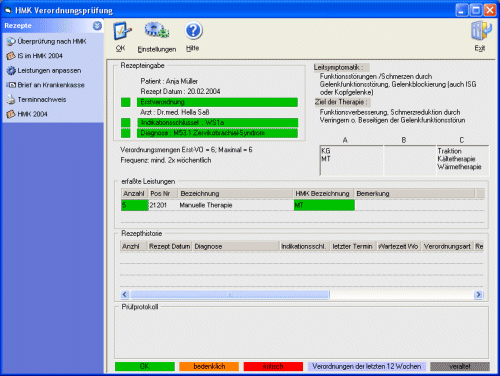Click the Indikationsschl. column header

click(x=305, y=246)
